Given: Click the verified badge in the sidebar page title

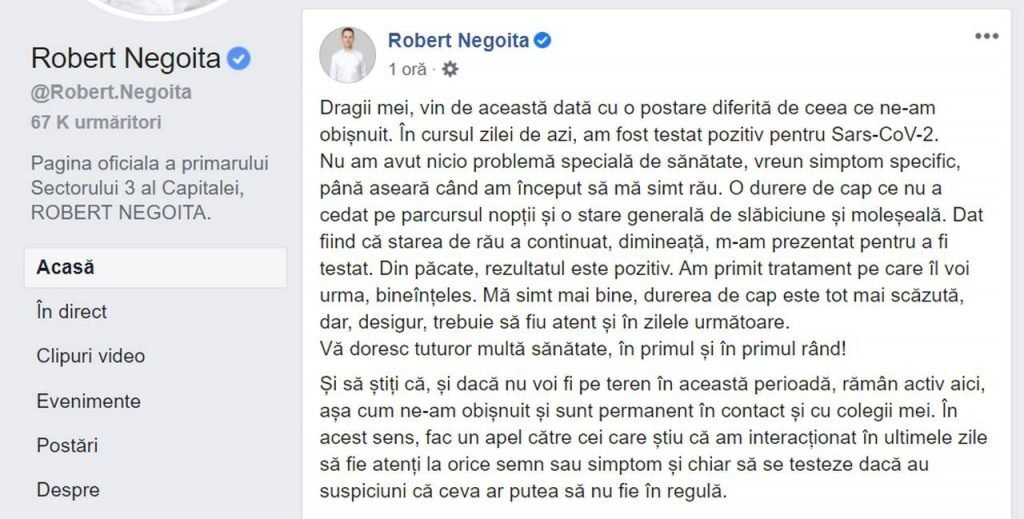Looking at the screenshot, I should 238,59.
